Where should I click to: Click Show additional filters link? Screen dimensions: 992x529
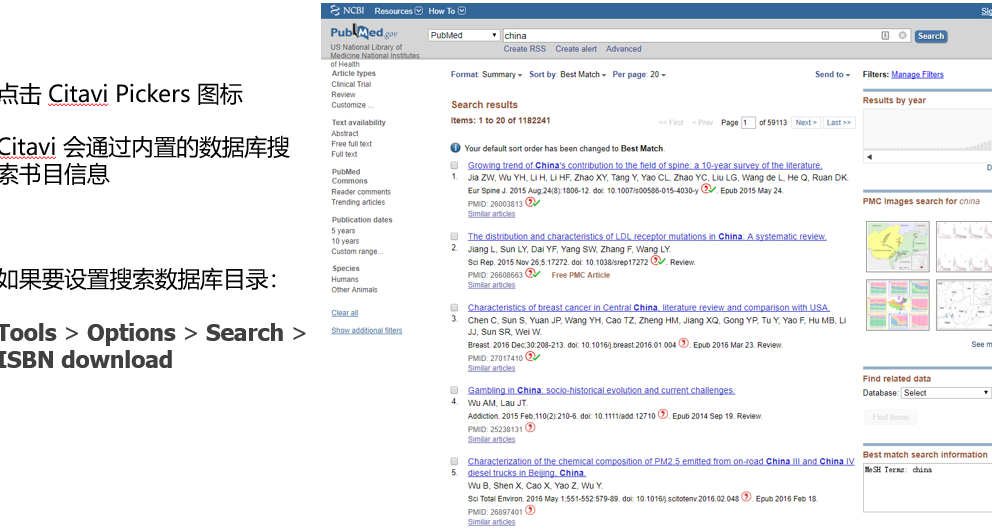click(367, 330)
